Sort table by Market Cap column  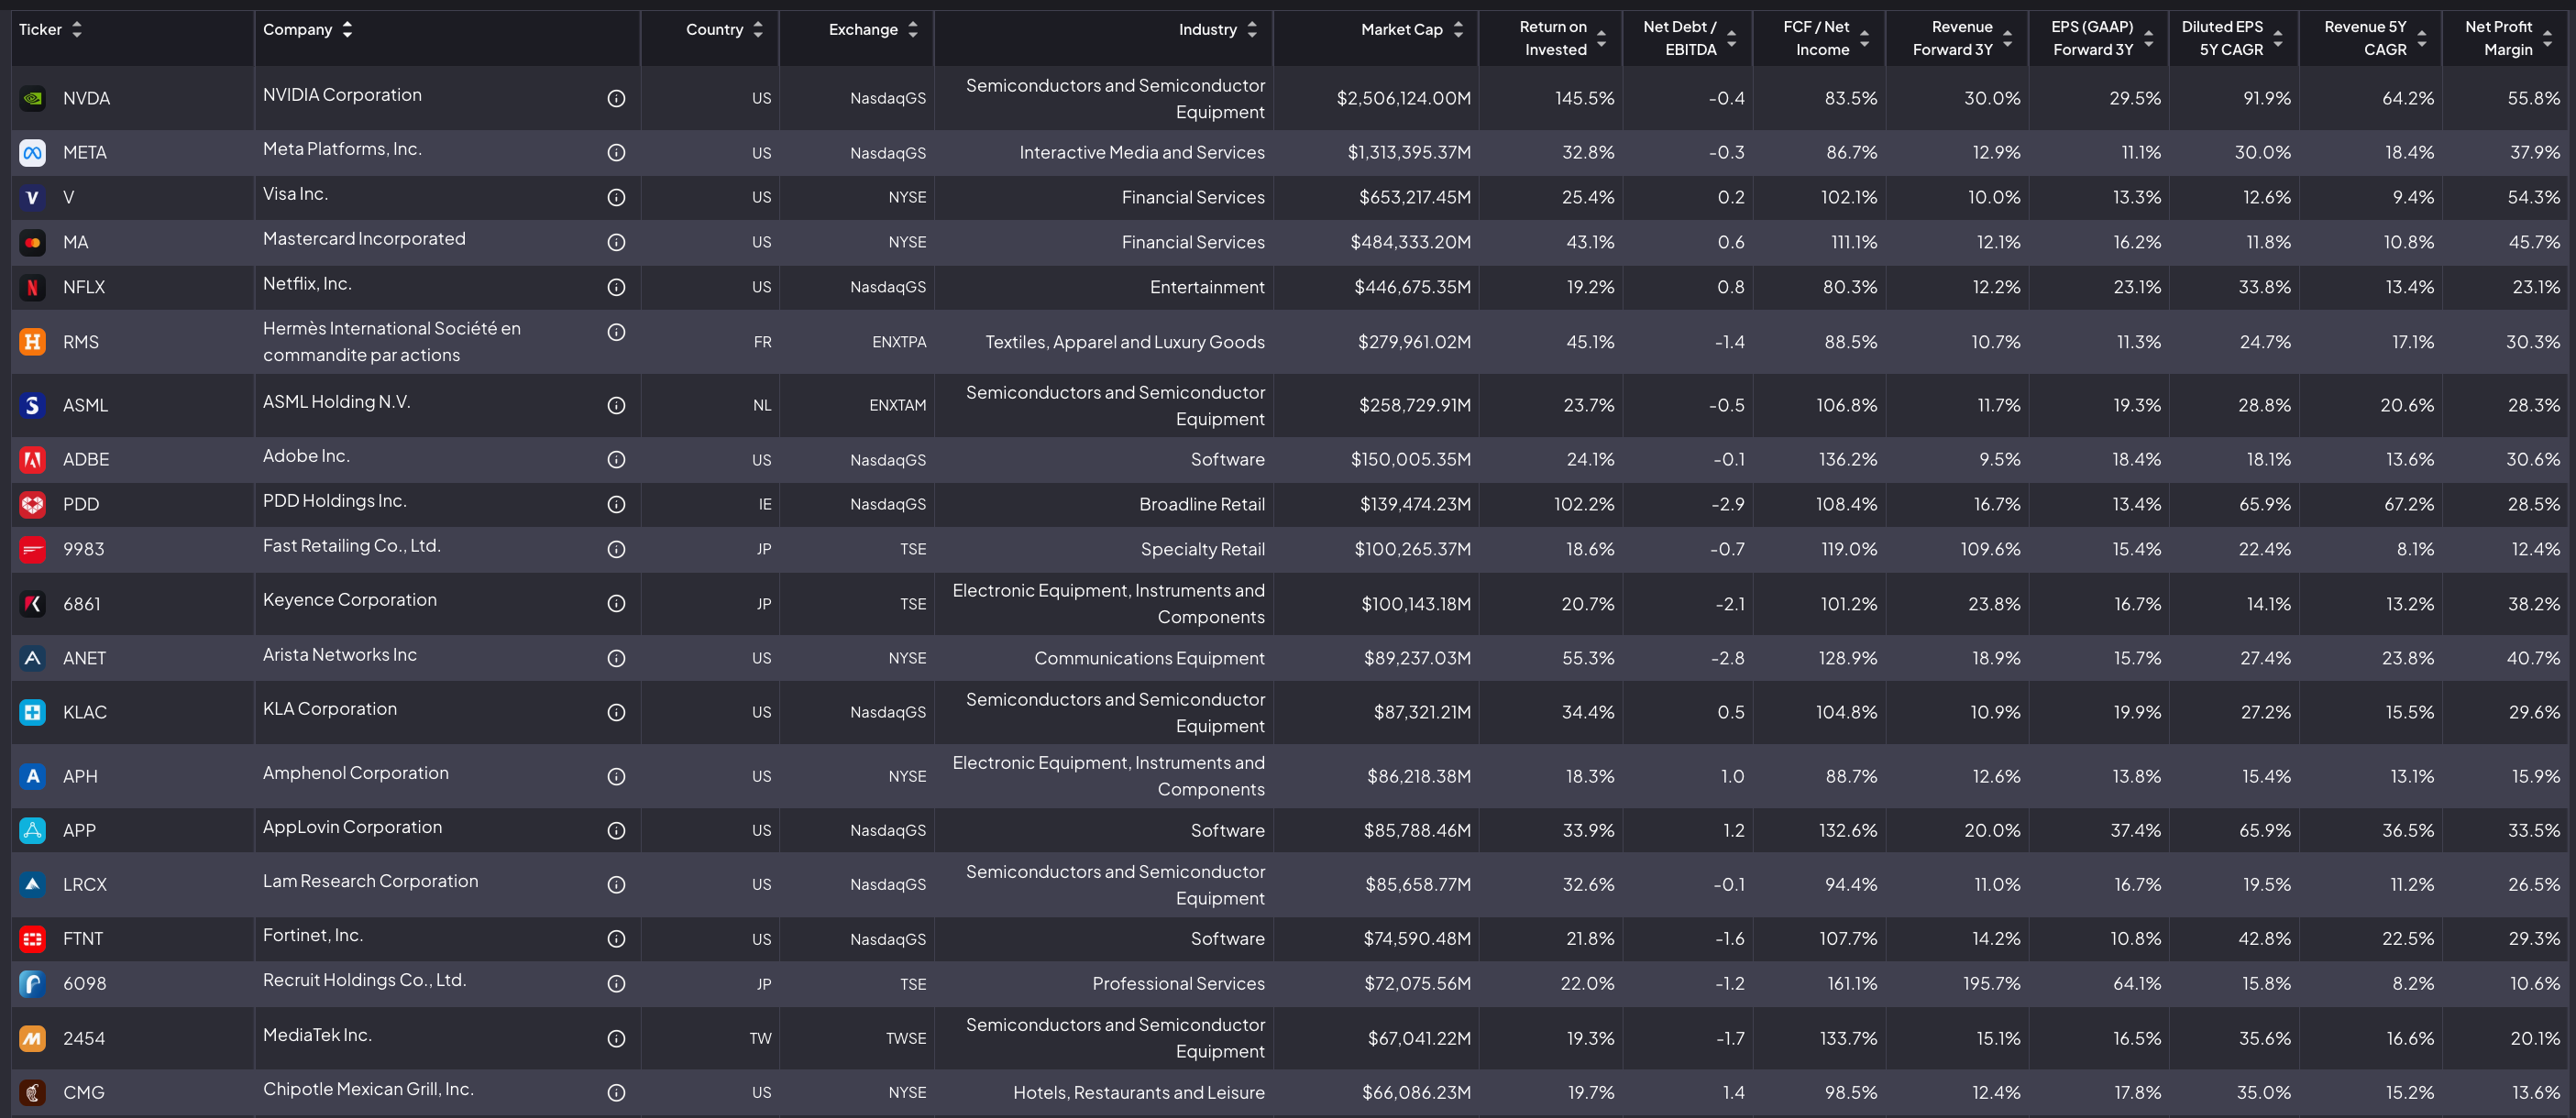tap(1458, 29)
